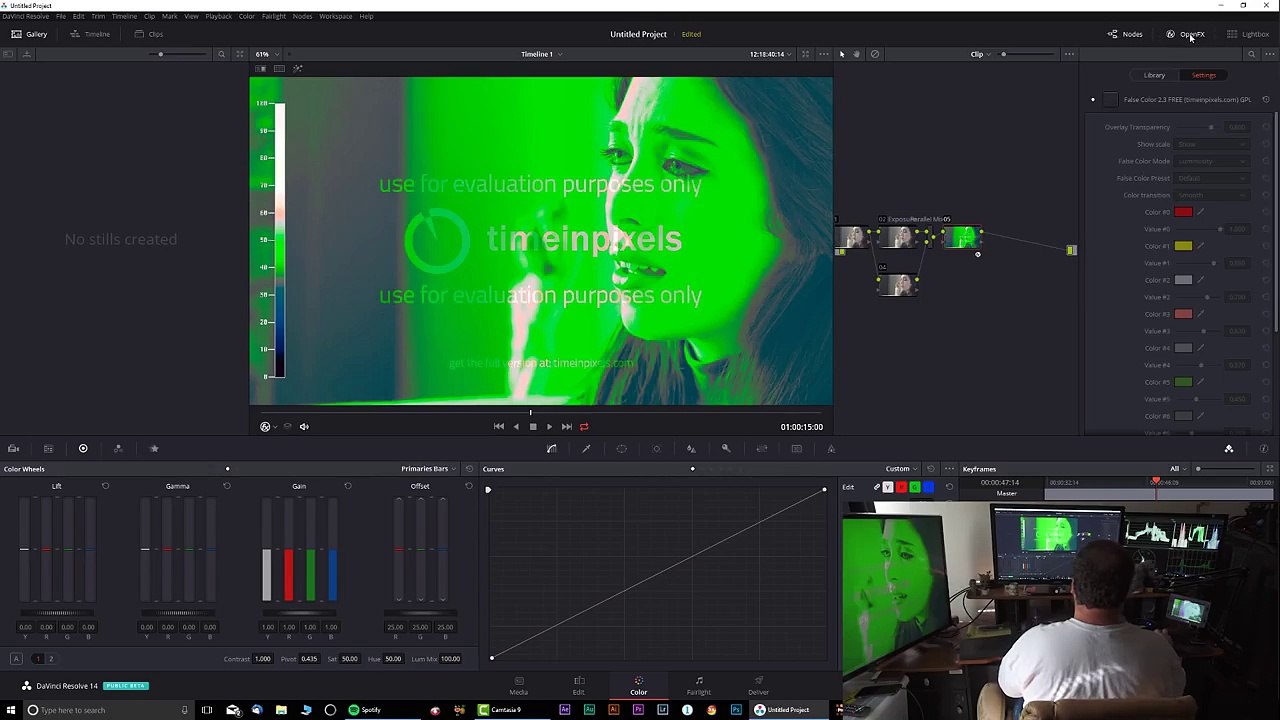
Task: Play the clip in reverse
Action: point(516,427)
